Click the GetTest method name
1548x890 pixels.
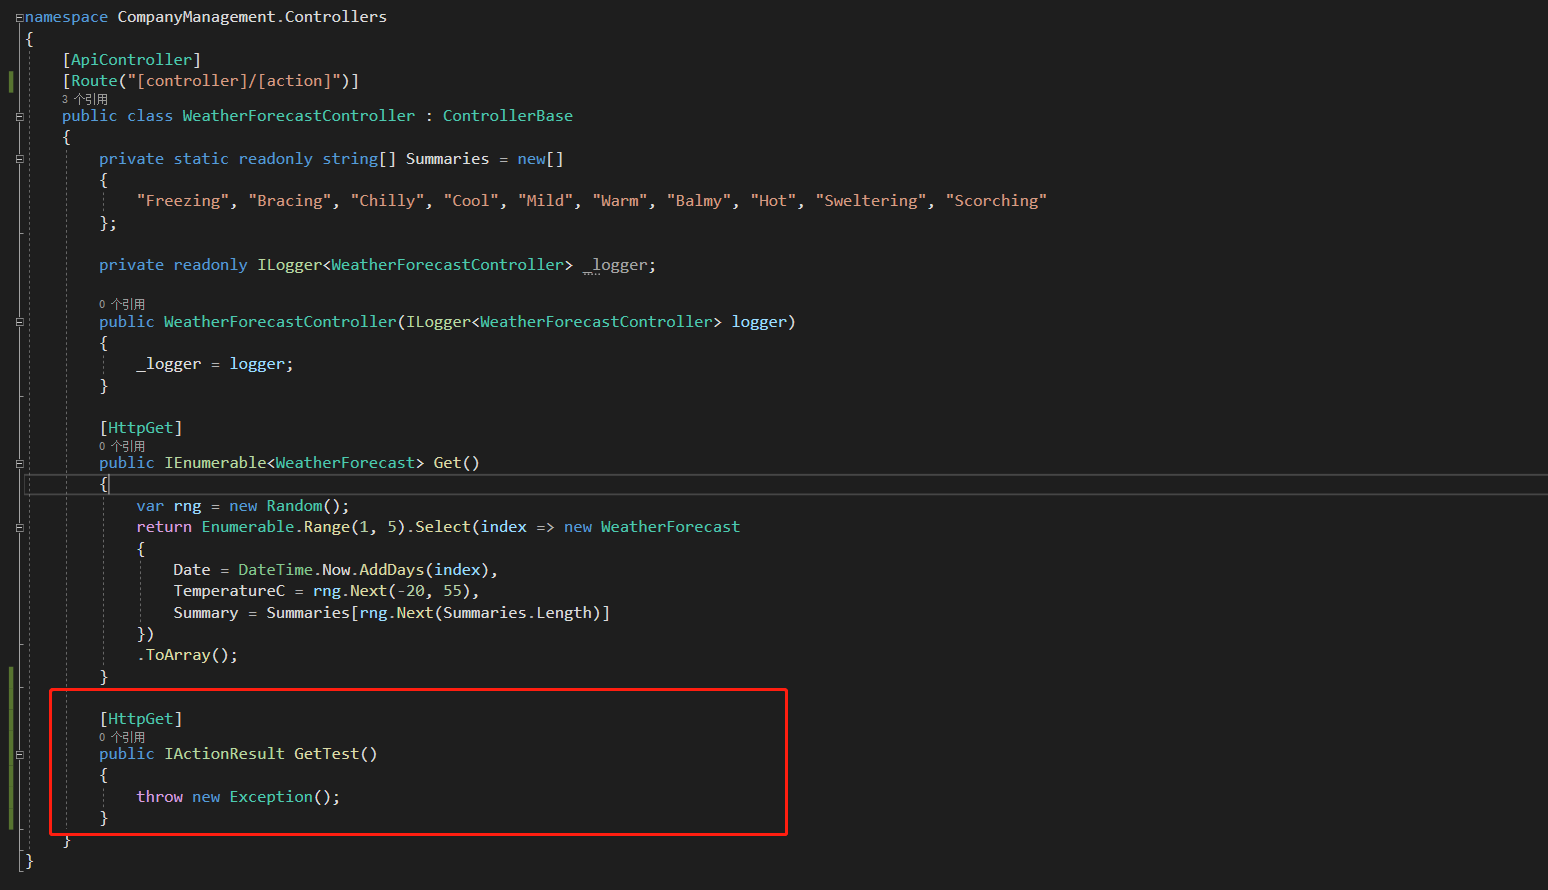click(x=326, y=754)
